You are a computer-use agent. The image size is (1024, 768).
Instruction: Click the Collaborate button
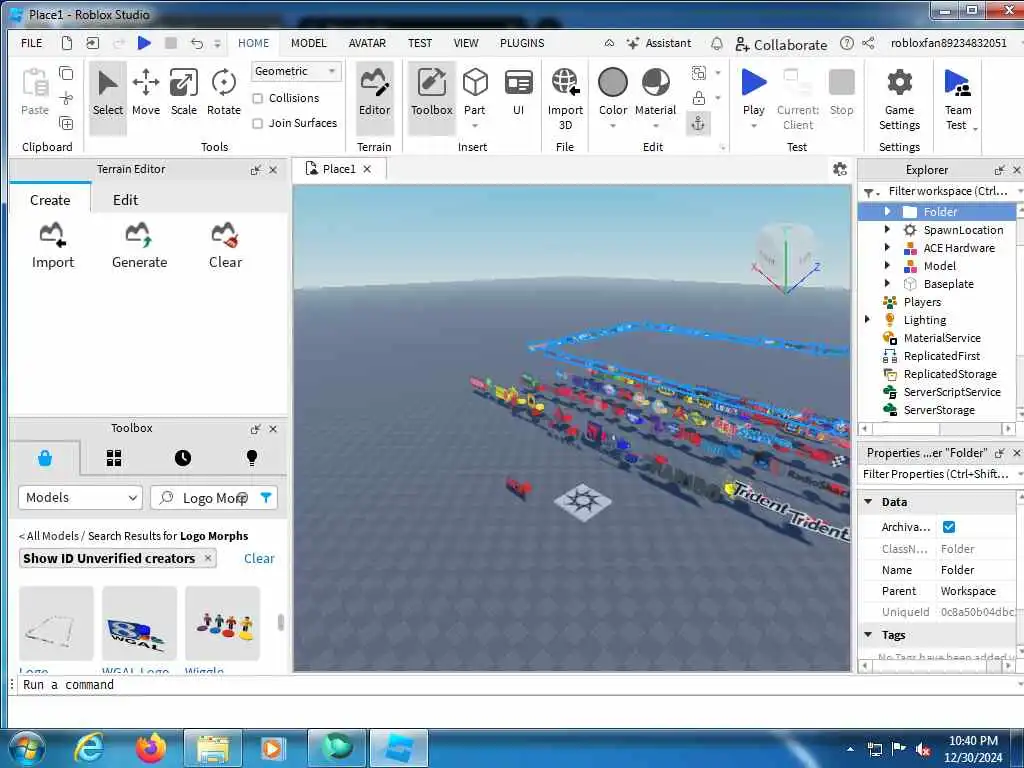[x=781, y=44]
